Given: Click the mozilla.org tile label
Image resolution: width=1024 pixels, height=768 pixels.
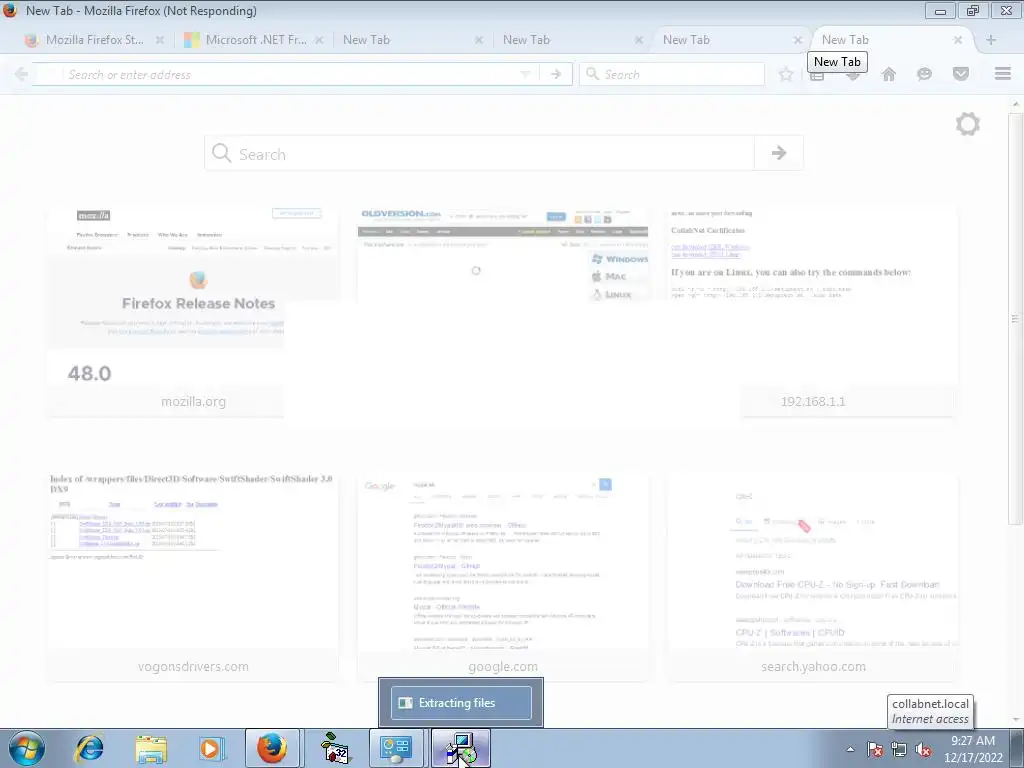Looking at the screenshot, I should (x=193, y=402).
